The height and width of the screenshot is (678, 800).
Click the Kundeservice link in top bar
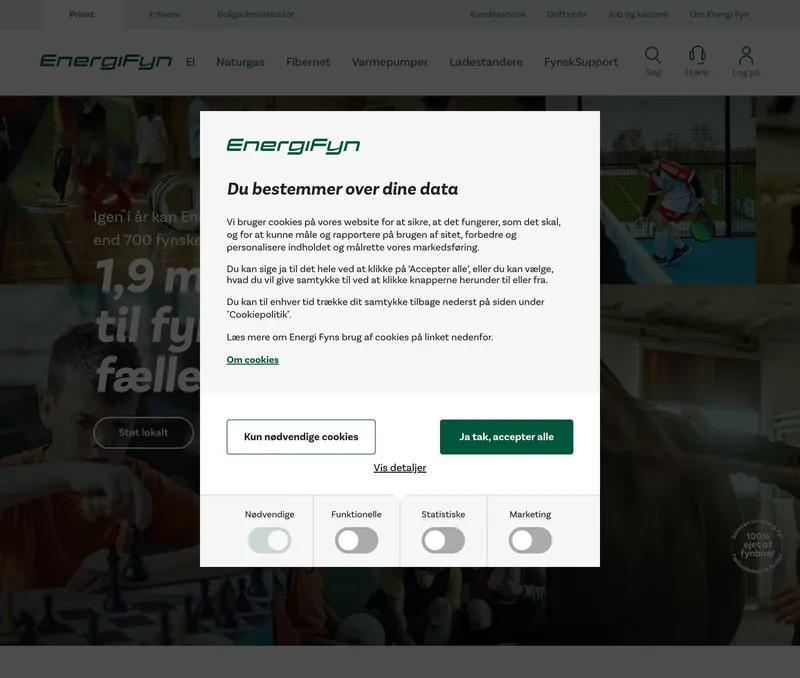click(498, 14)
